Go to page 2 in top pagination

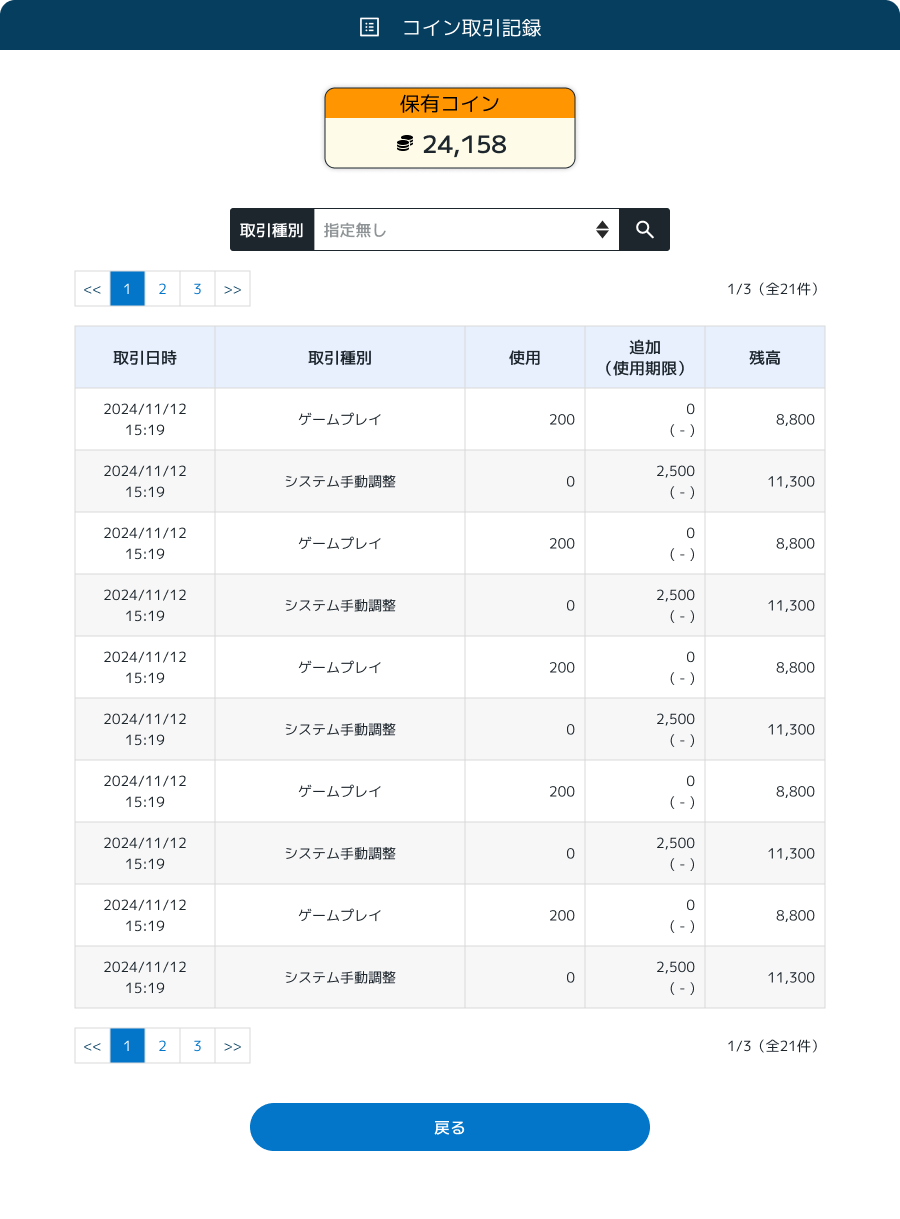click(162, 289)
